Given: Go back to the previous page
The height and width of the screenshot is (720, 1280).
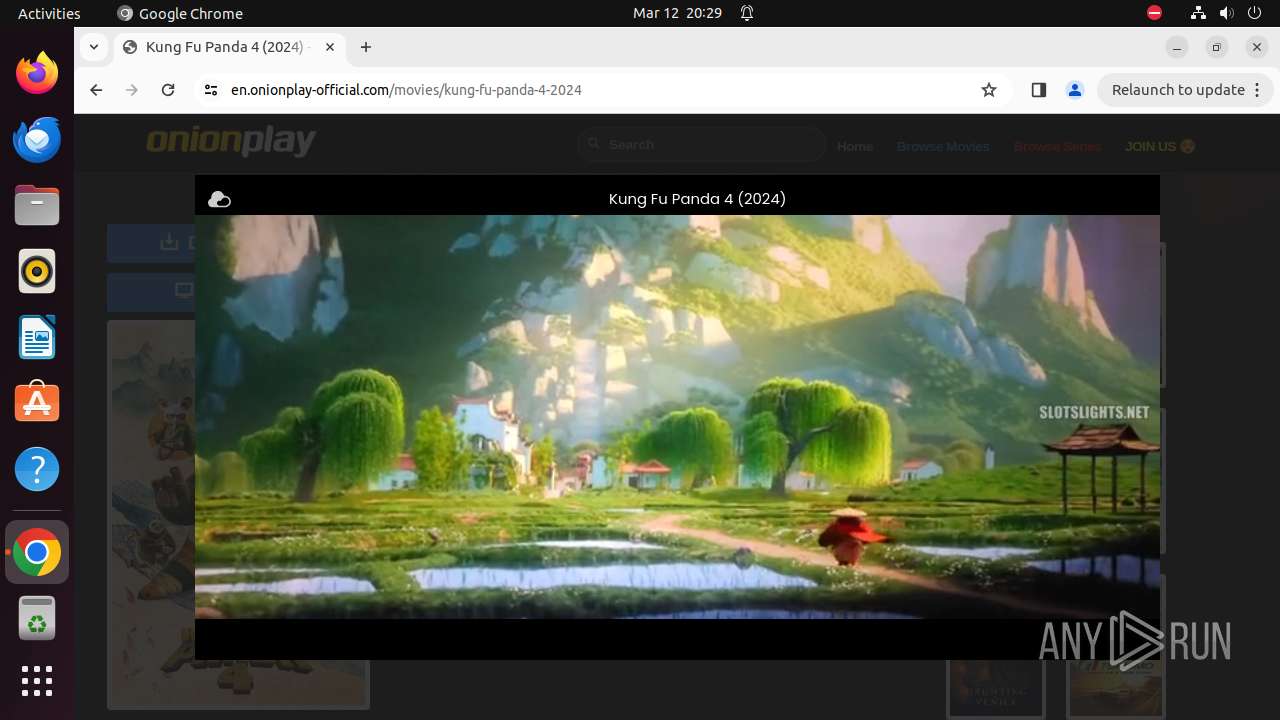Looking at the screenshot, I should click(96, 90).
